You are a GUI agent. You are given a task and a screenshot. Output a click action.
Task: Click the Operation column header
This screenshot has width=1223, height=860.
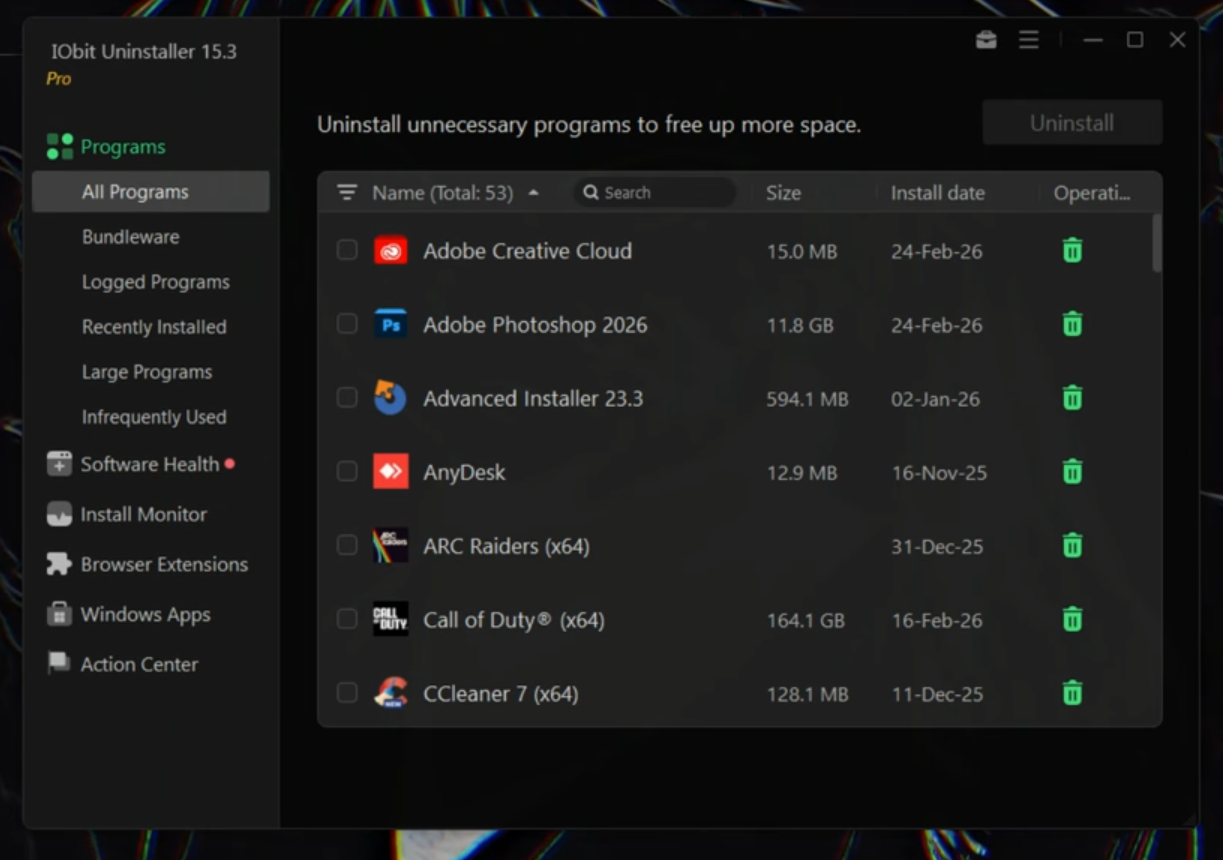(x=1092, y=193)
